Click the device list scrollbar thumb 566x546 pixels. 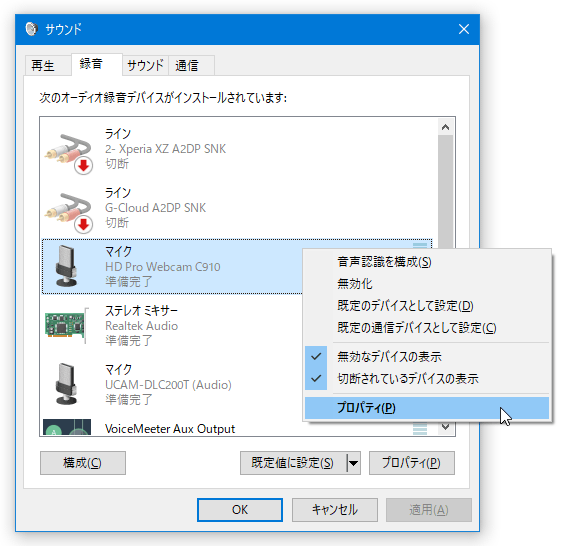click(445, 191)
